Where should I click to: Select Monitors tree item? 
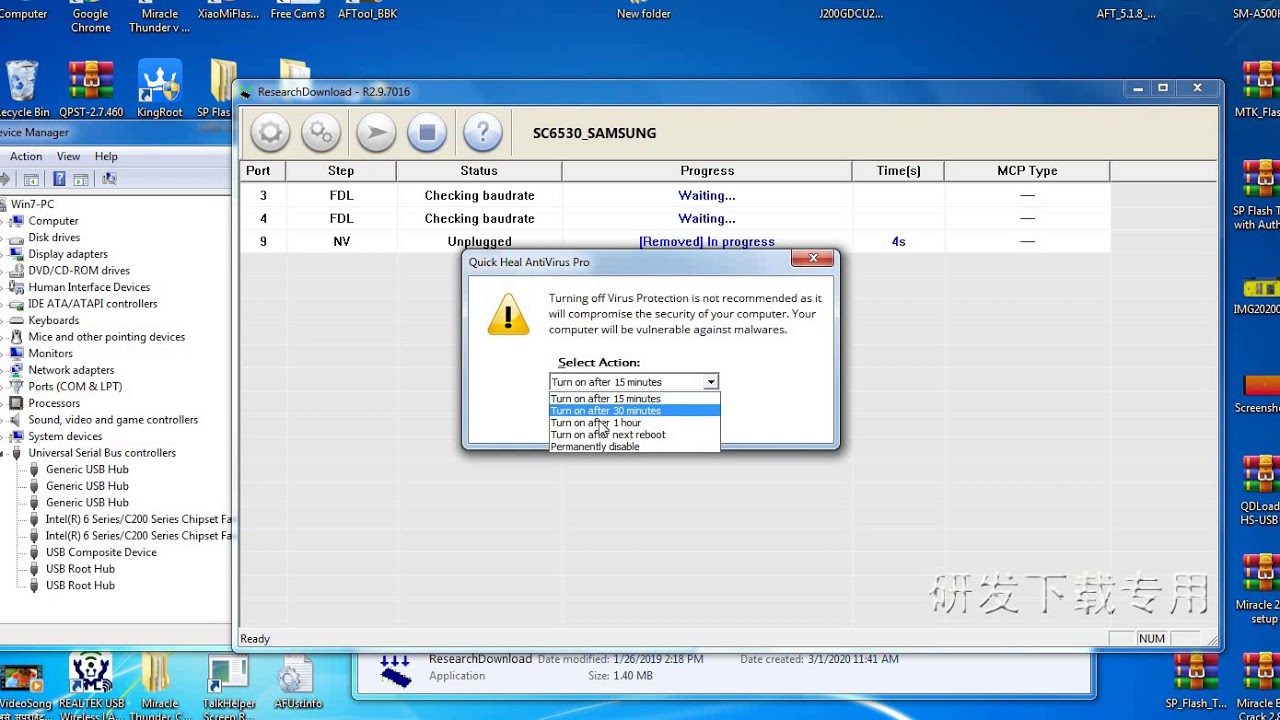50,353
